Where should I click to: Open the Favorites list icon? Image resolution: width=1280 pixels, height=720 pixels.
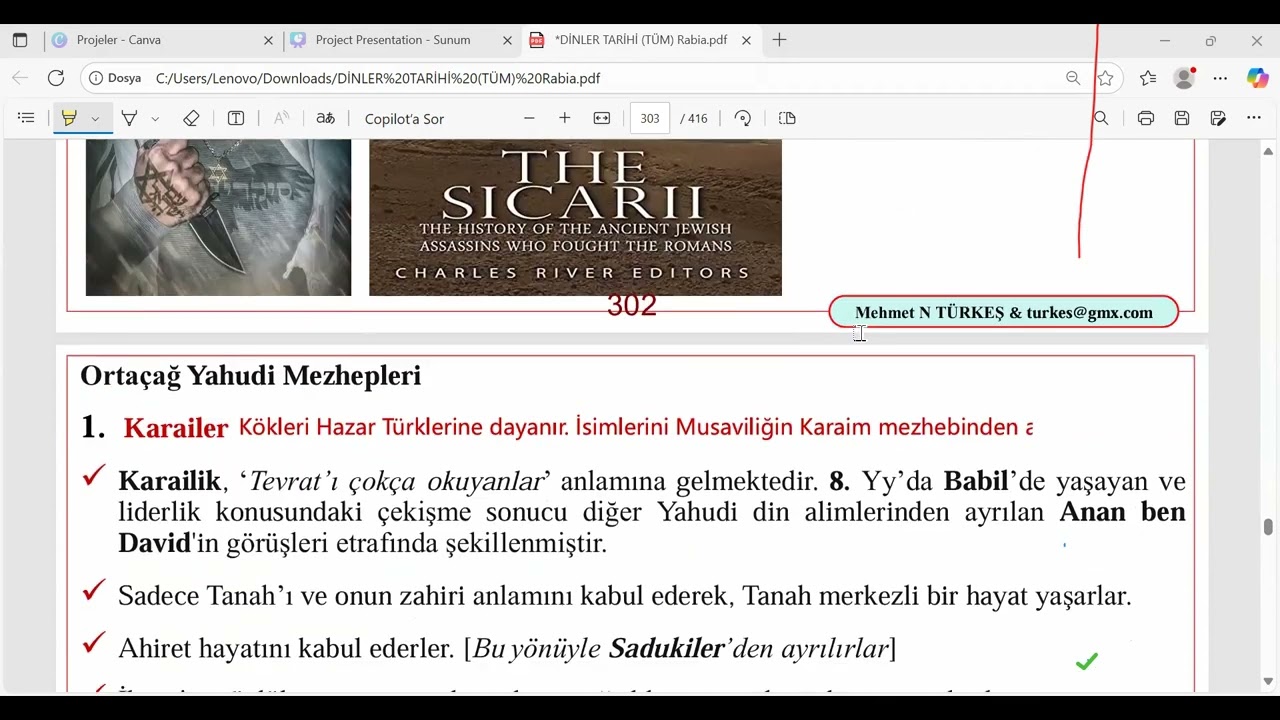point(1148,78)
